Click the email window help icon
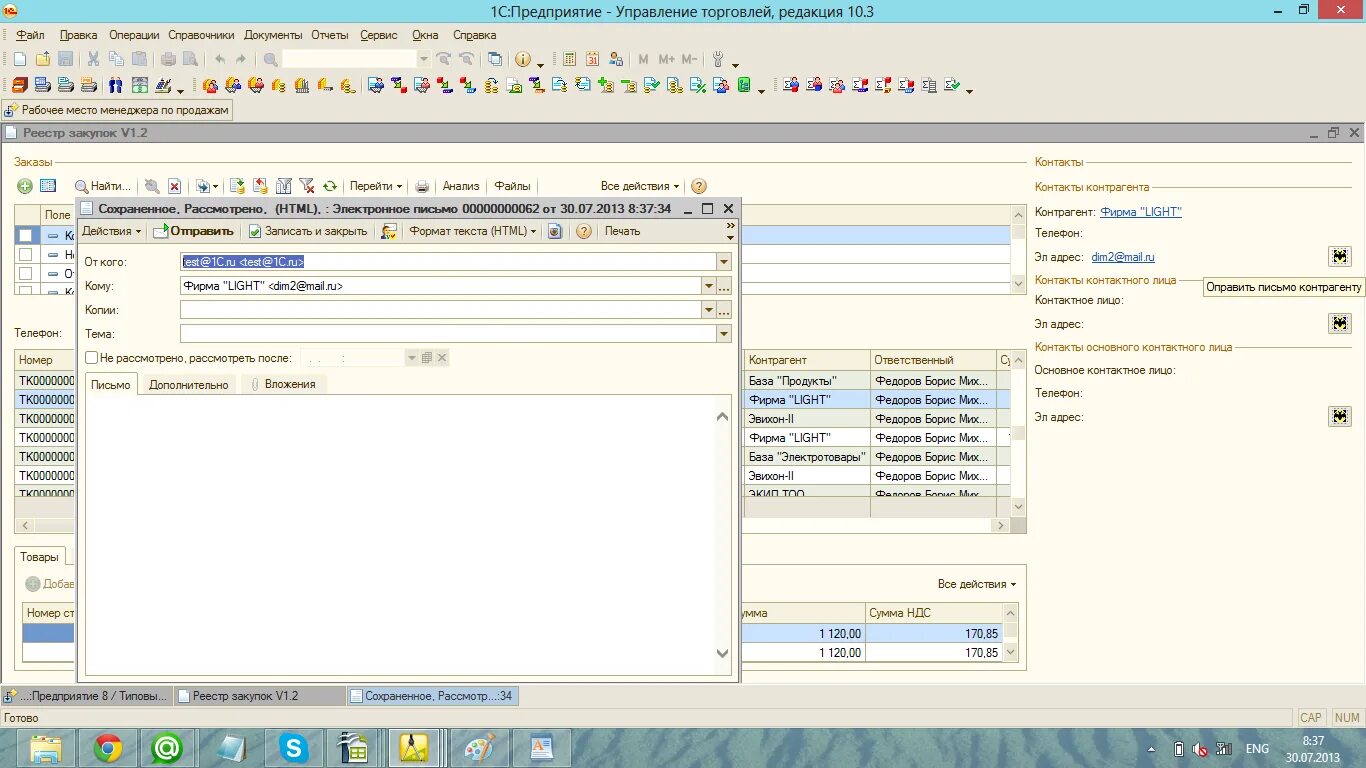The height and width of the screenshot is (768, 1366). coord(584,231)
